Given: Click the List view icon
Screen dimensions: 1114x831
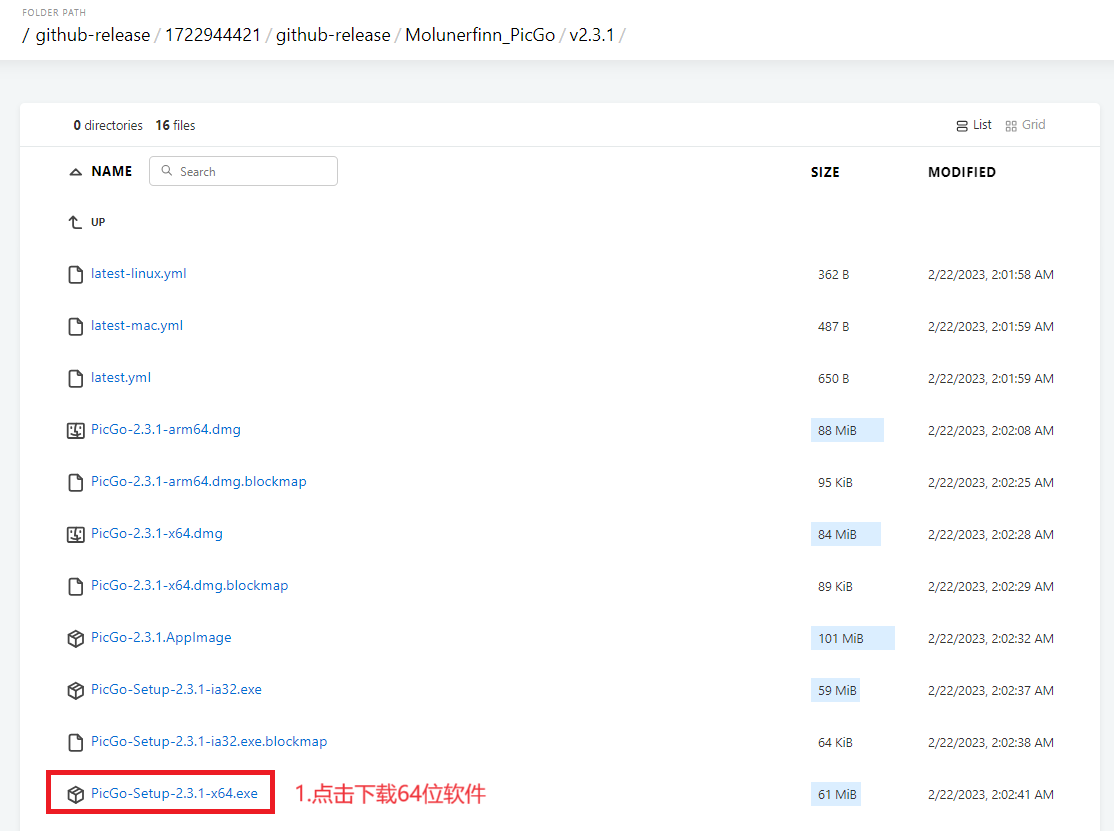Looking at the screenshot, I should click(x=962, y=126).
